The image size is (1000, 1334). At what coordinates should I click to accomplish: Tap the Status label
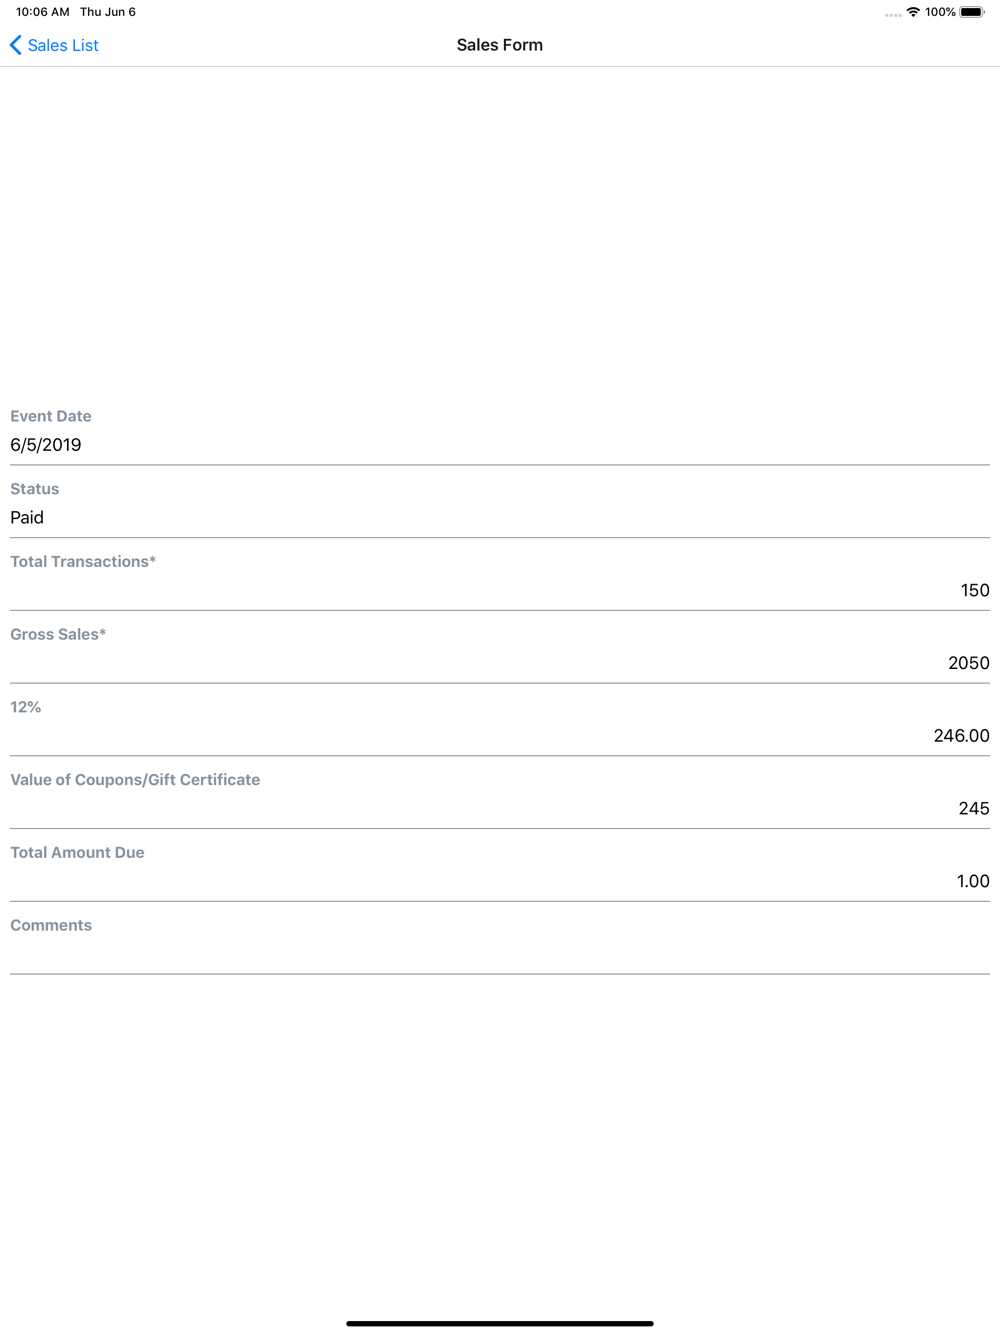click(x=35, y=489)
